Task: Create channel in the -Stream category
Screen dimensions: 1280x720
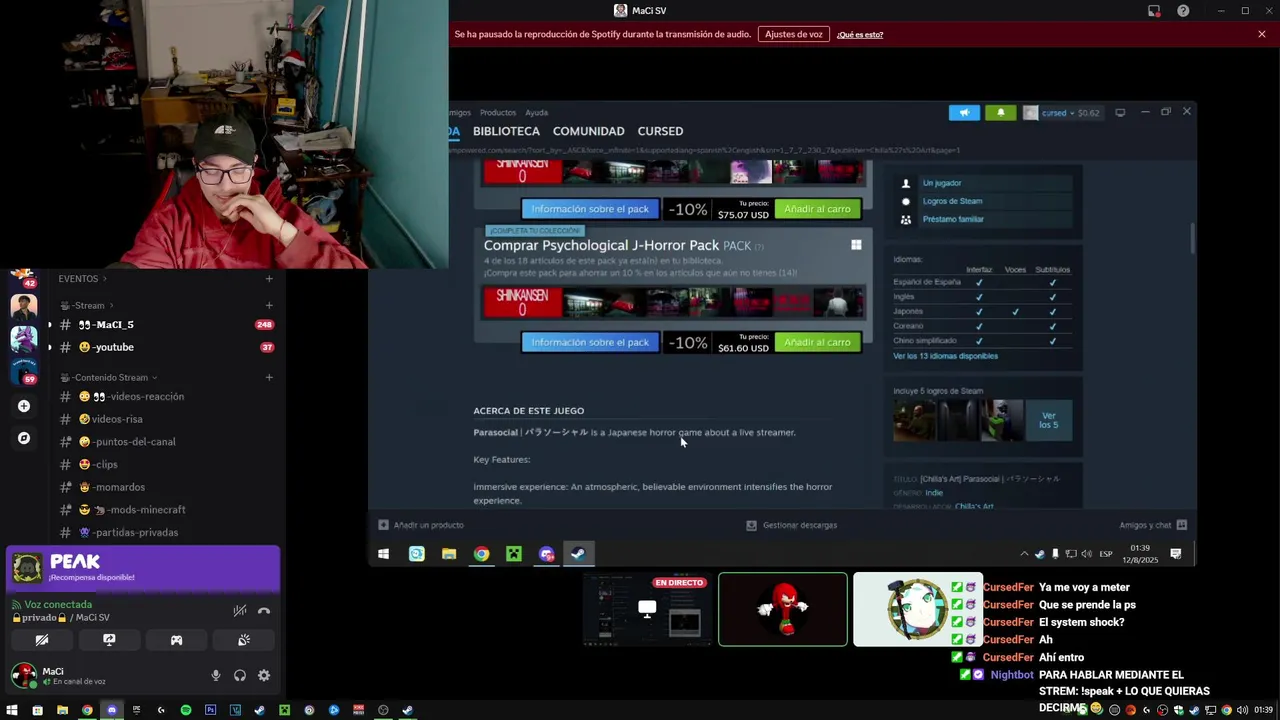Action: pos(269,305)
